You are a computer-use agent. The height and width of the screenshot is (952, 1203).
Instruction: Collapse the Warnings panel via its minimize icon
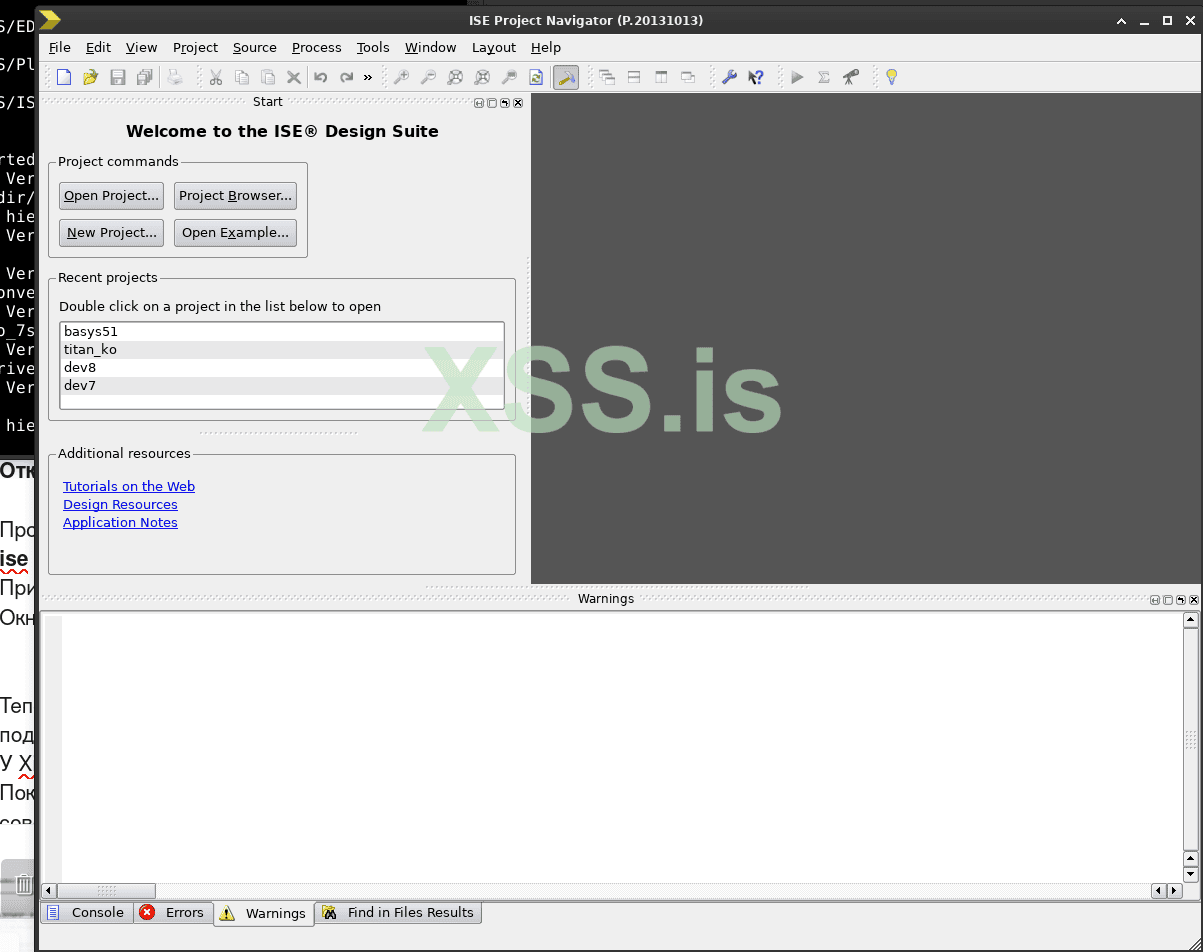click(1155, 599)
